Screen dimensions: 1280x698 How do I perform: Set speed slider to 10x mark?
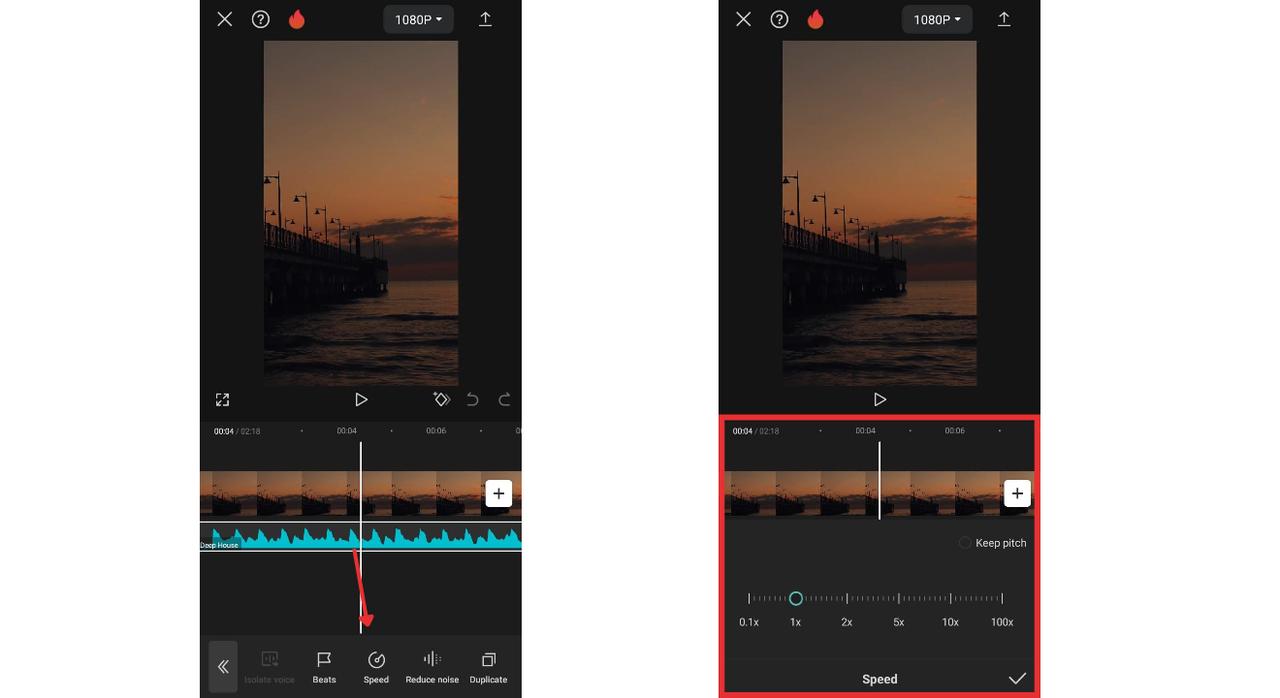(950, 599)
